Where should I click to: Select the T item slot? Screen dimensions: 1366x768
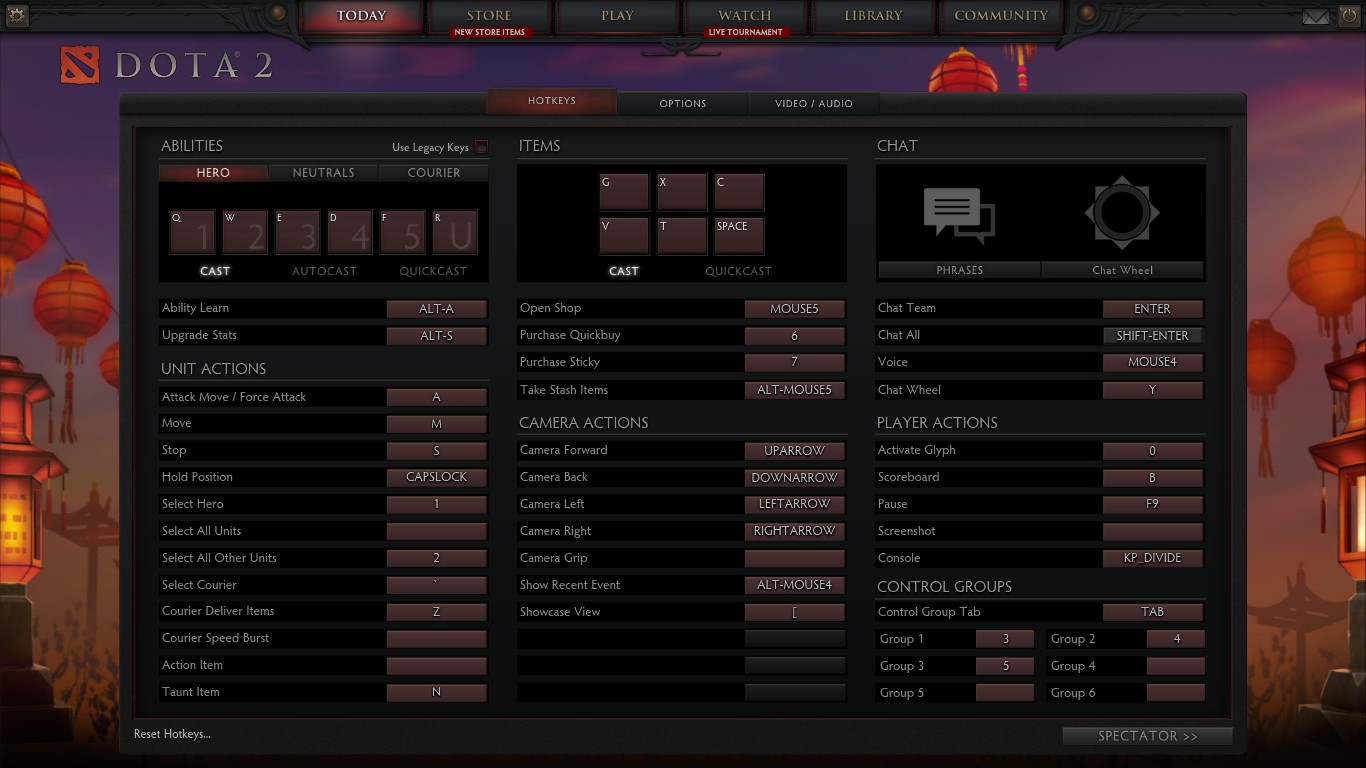click(682, 236)
